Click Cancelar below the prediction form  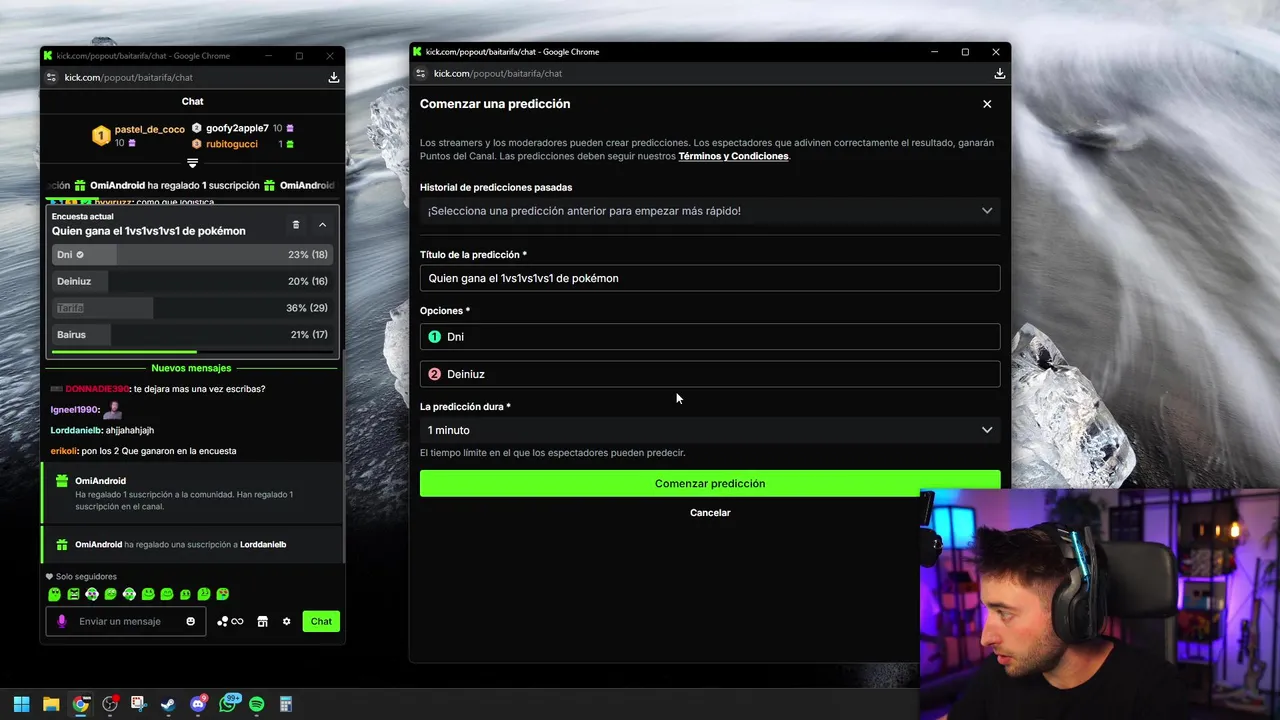point(710,513)
